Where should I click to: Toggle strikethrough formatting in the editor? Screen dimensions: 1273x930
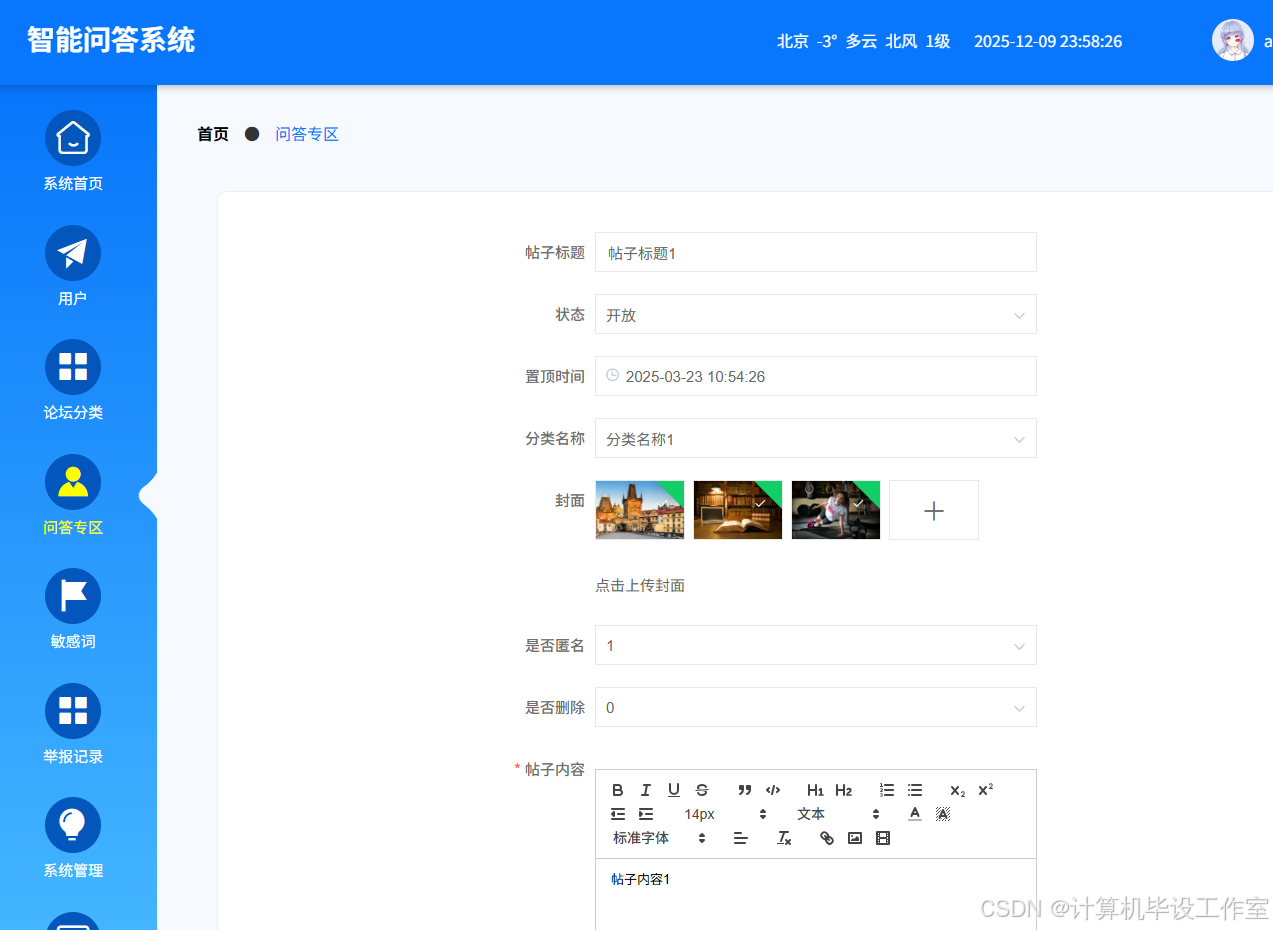[701, 790]
